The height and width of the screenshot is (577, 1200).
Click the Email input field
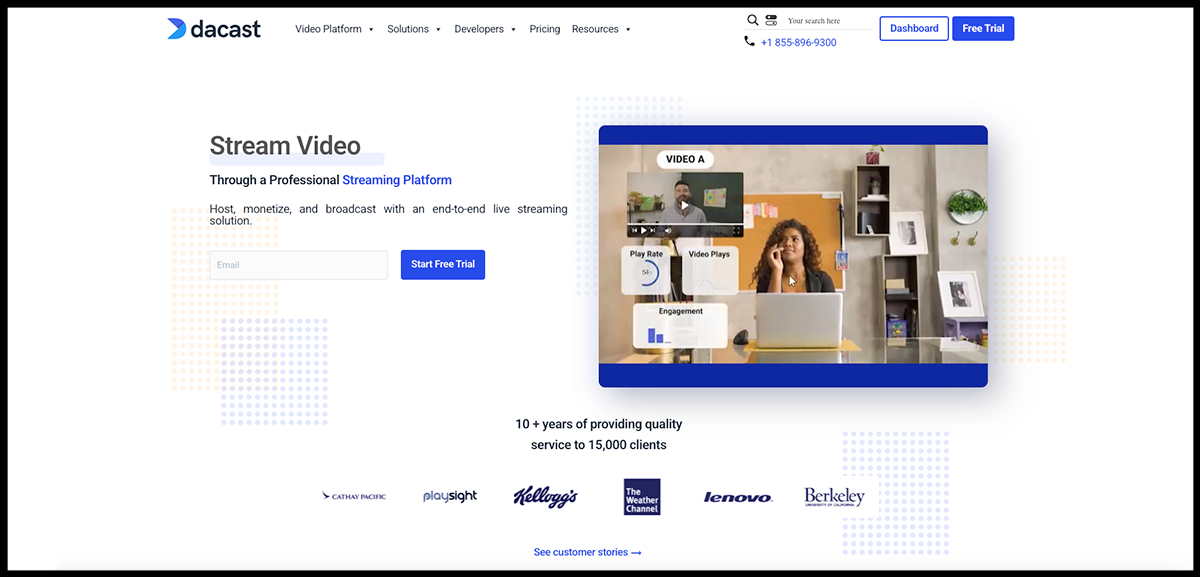point(298,265)
